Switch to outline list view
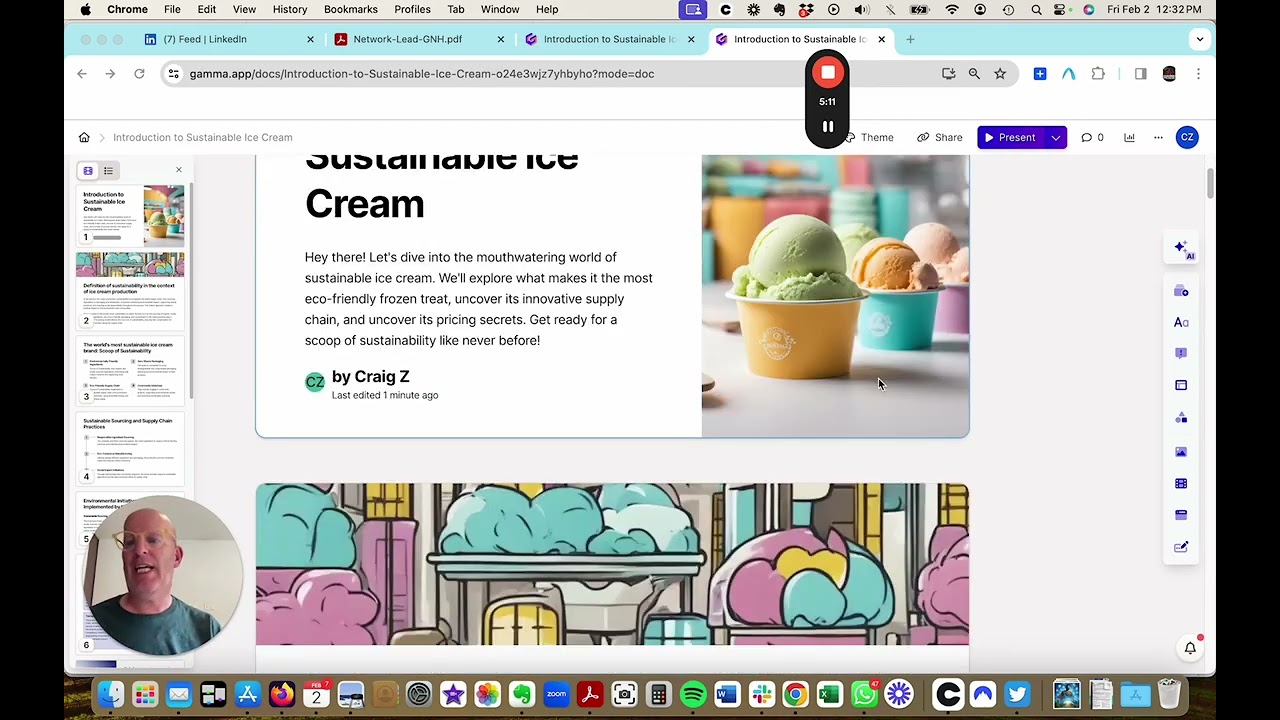The width and height of the screenshot is (1280, 720). point(108,170)
